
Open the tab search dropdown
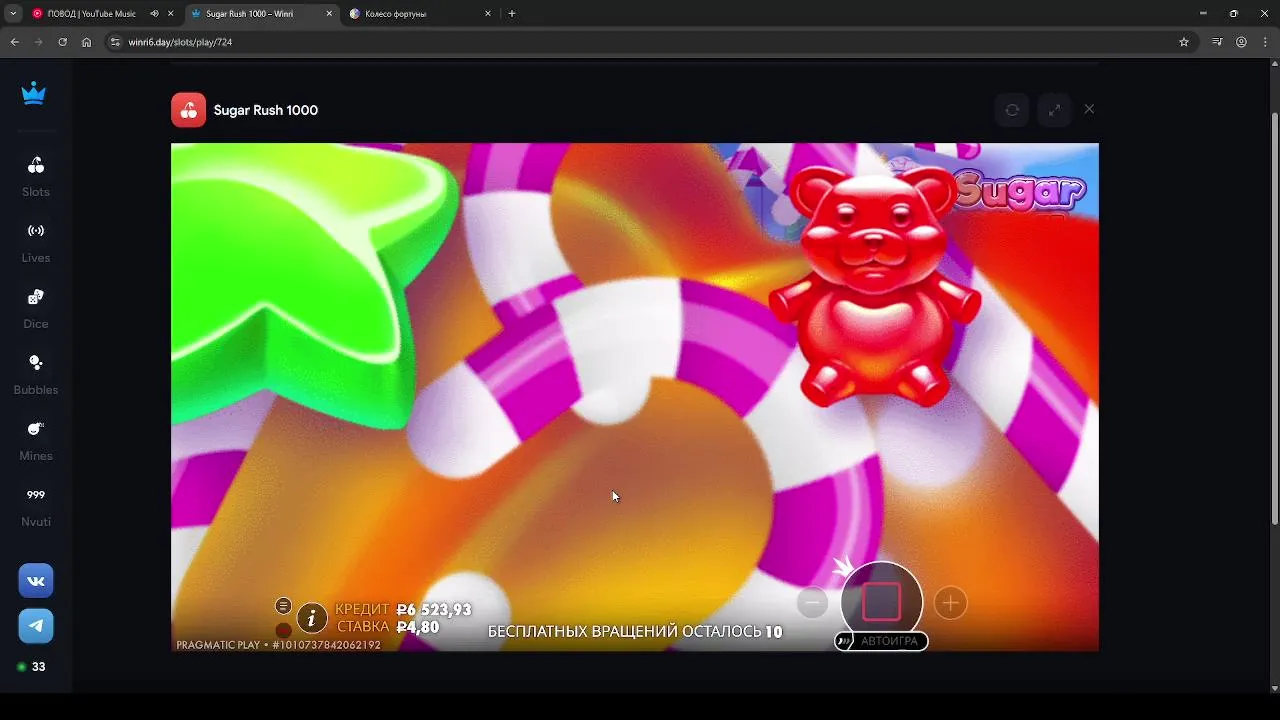13,14
